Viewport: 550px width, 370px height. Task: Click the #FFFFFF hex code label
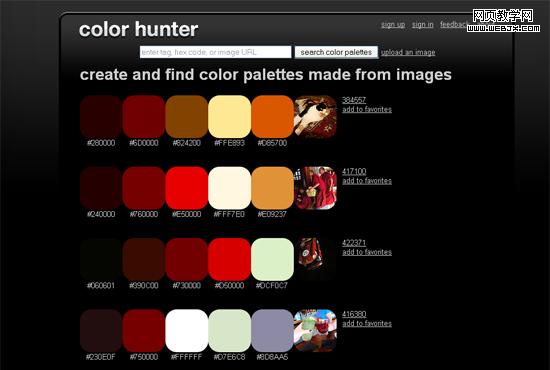point(187,357)
